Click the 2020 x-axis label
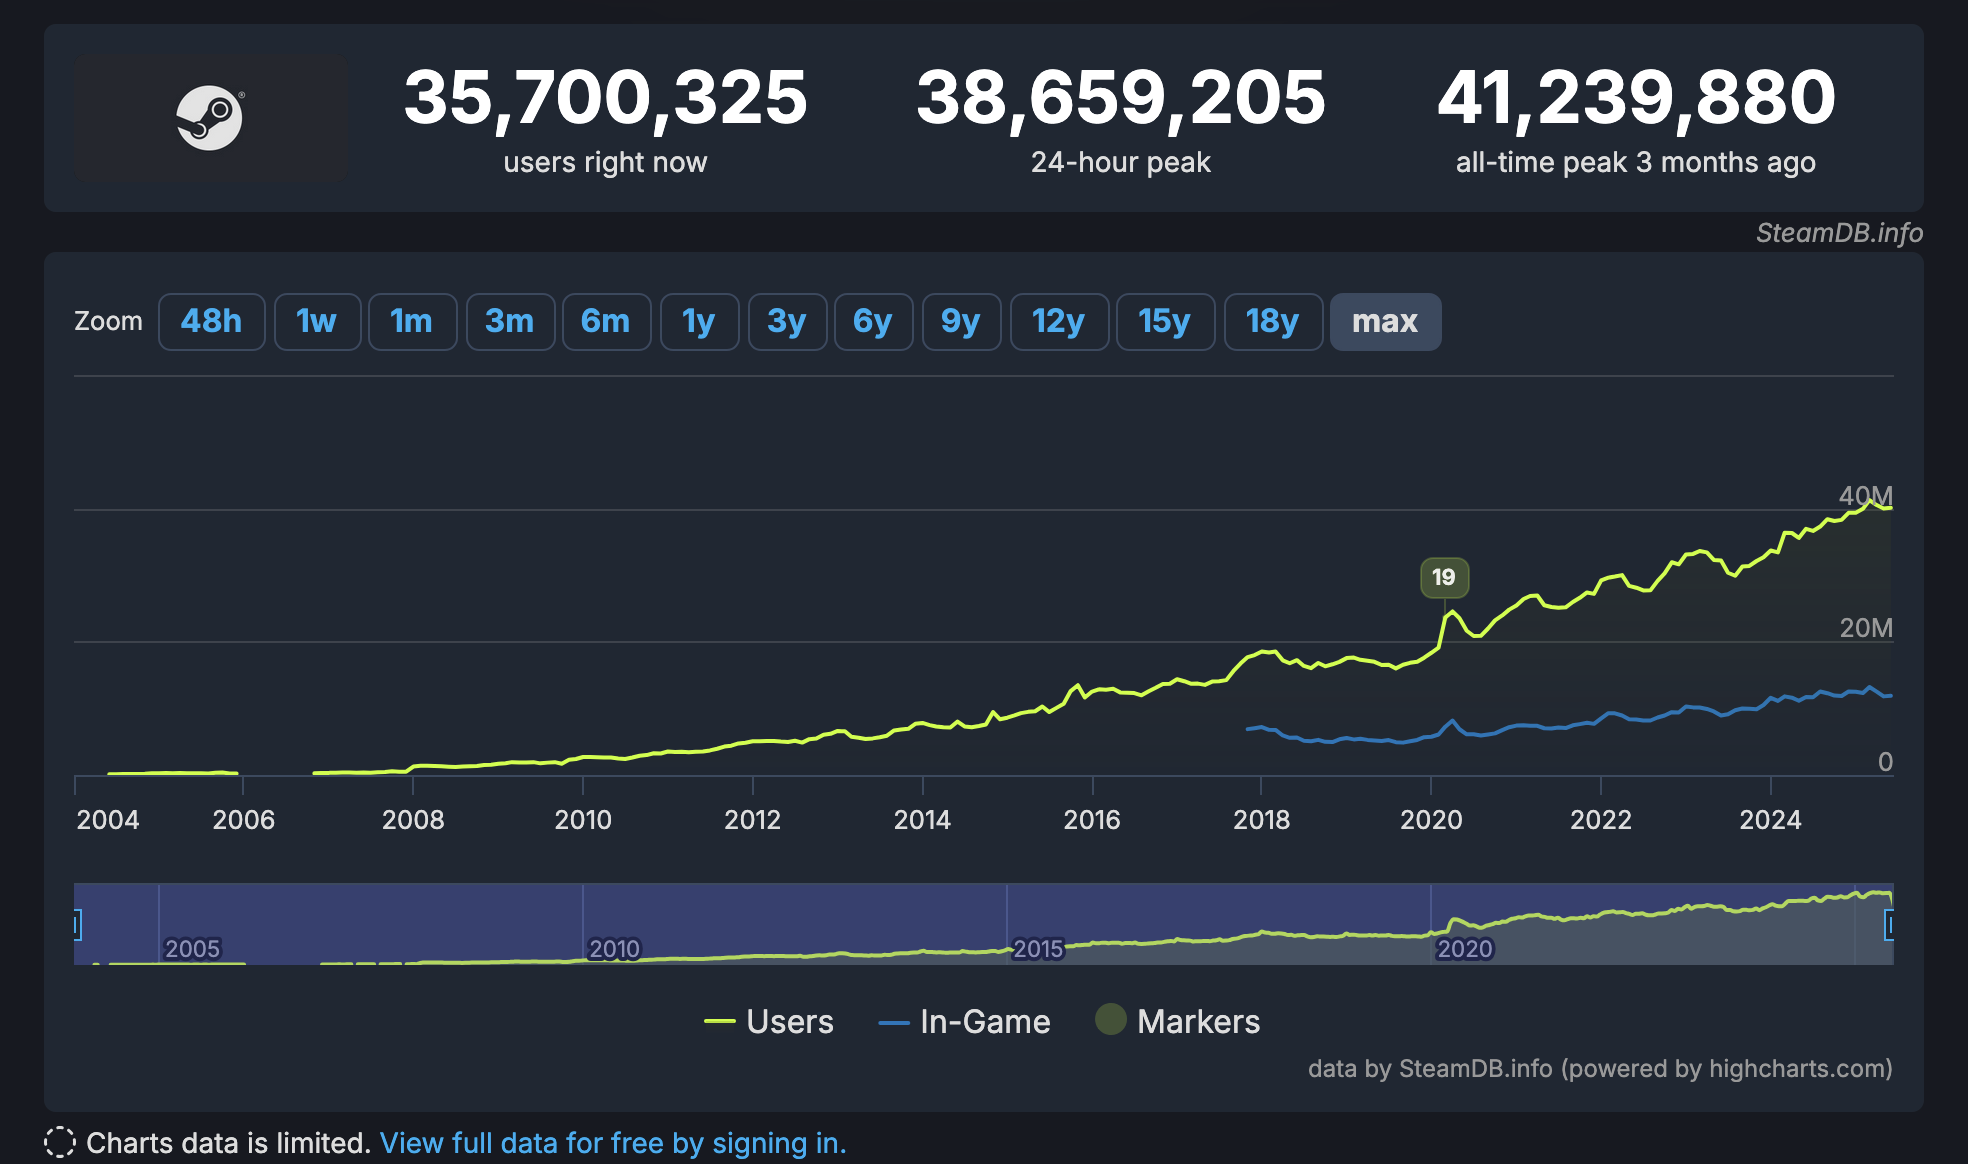The height and width of the screenshot is (1164, 1968). pyautogui.click(x=1431, y=820)
